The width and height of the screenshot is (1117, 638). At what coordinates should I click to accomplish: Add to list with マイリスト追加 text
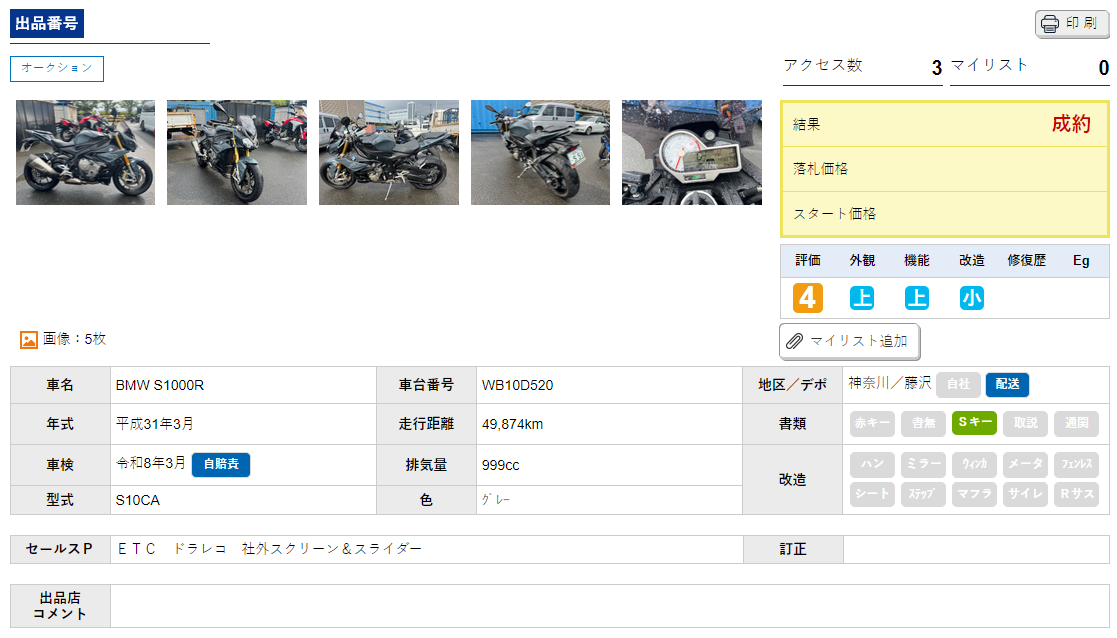(858, 341)
